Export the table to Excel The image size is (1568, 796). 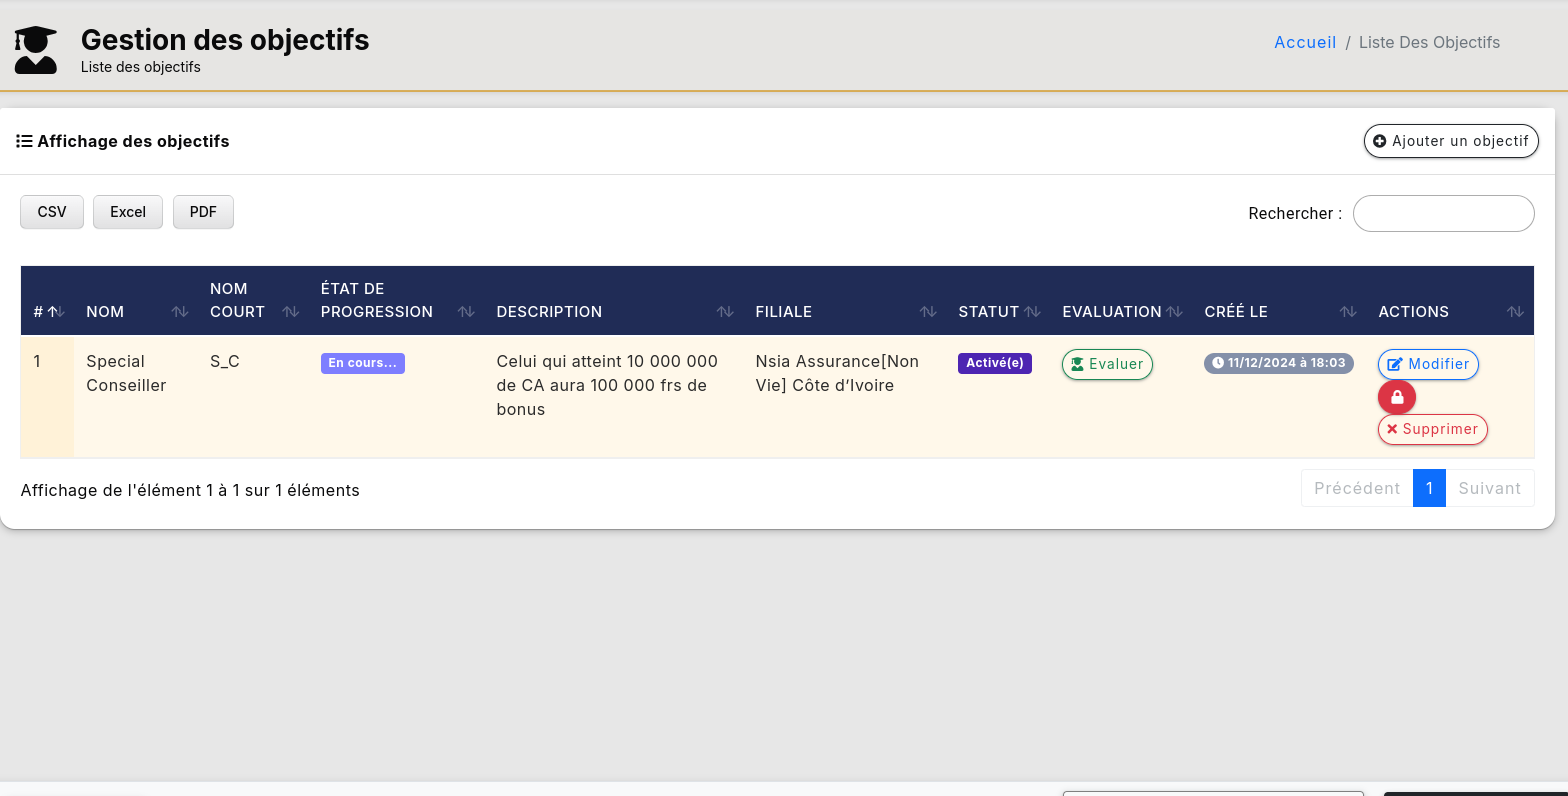pos(128,212)
